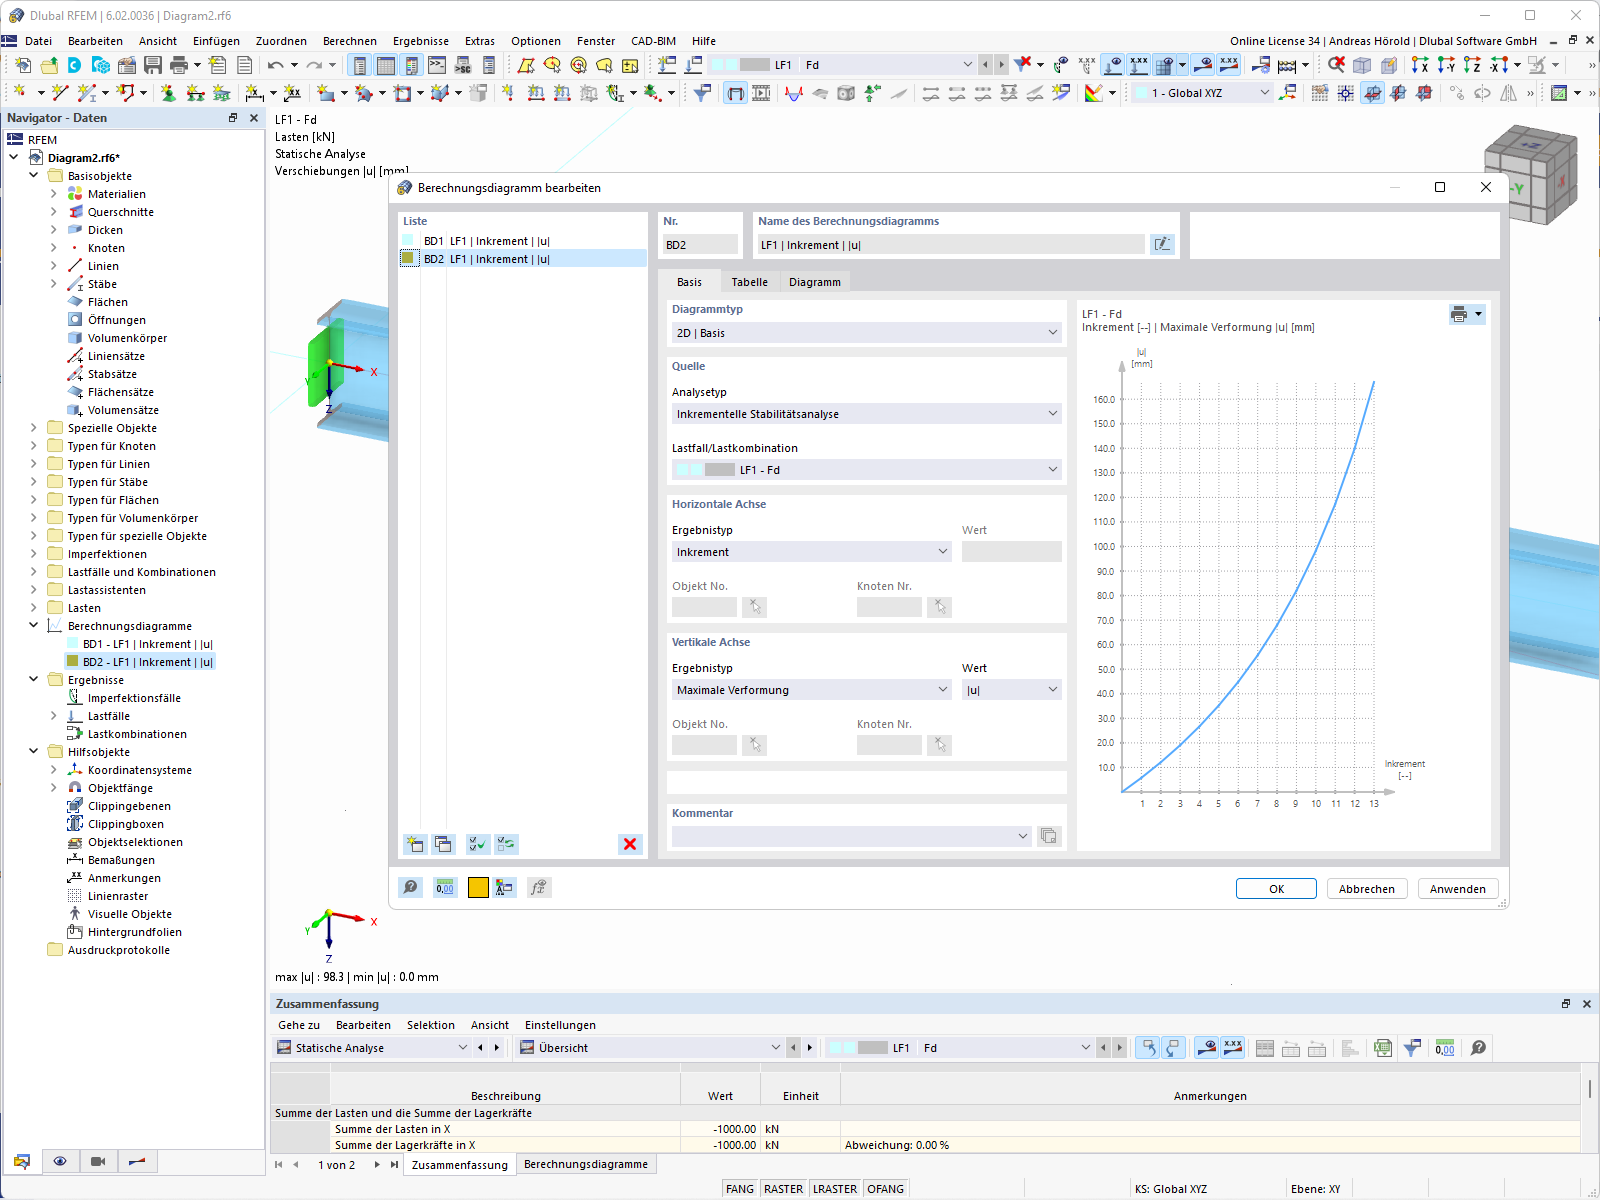Click the Abbrechen button
This screenshot has width=1600, height=1200.
pos(1366,888)
